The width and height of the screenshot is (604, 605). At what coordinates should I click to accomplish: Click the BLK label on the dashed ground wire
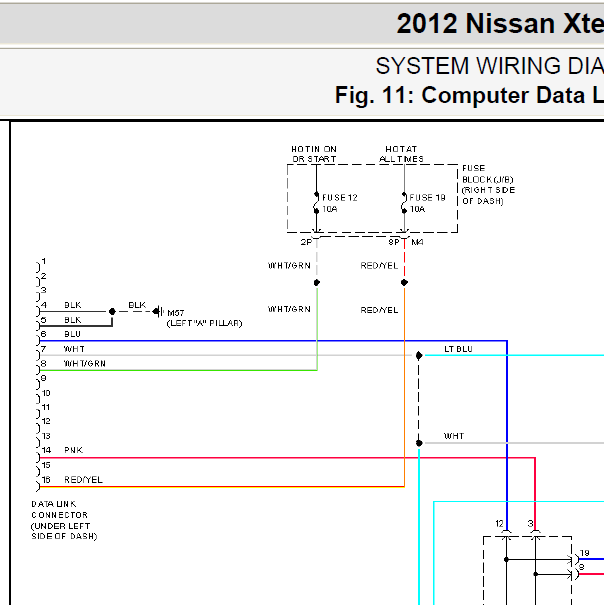point(137,305)
